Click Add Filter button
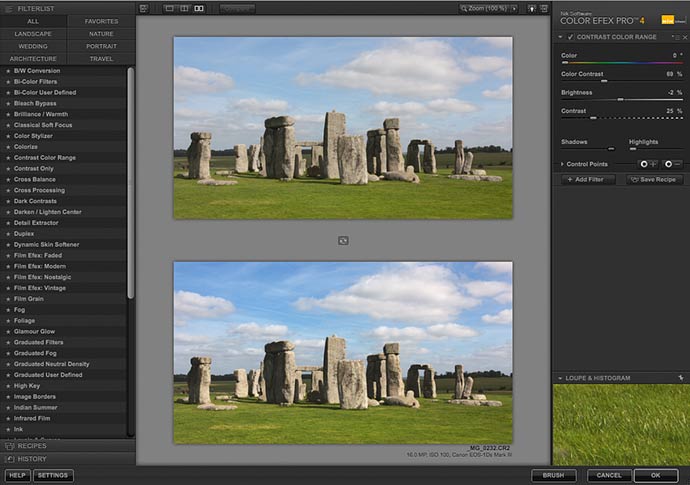The height and width of the screenshot is (485, 690). [586, 180]
